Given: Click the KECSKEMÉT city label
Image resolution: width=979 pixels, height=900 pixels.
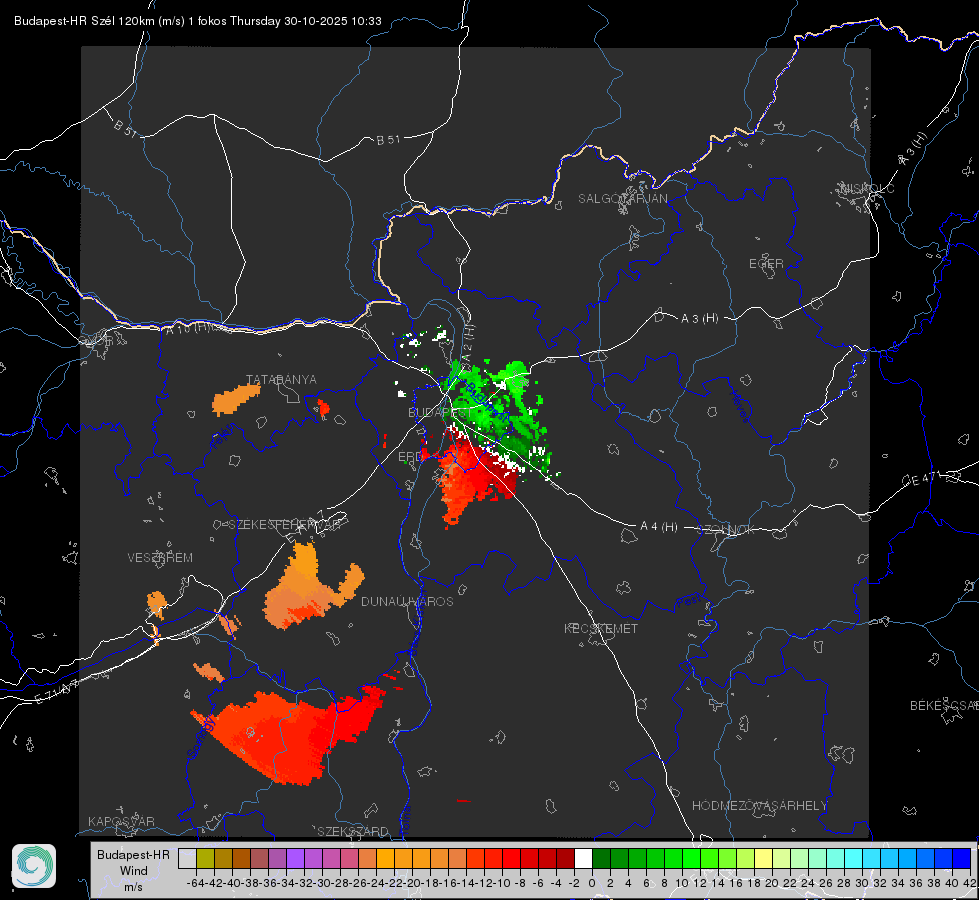Looking at the screenshot, I should (601, 628).
